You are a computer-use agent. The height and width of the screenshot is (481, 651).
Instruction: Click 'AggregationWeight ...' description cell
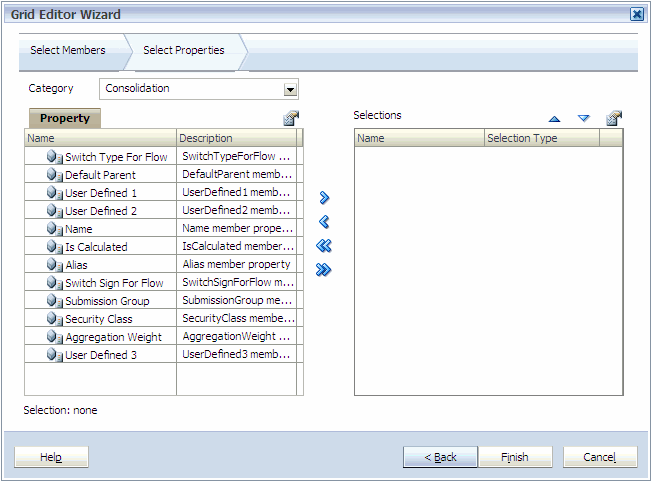click(237, 336)
